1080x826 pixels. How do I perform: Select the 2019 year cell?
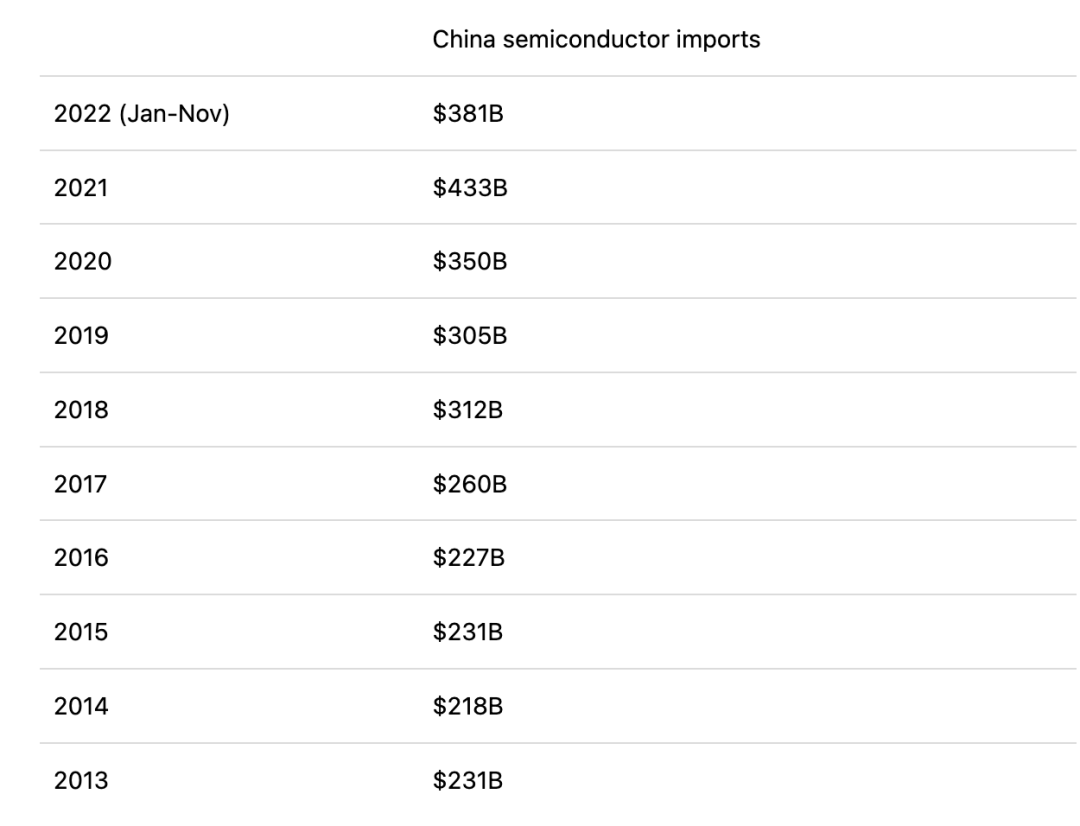(x=81, y=335)
